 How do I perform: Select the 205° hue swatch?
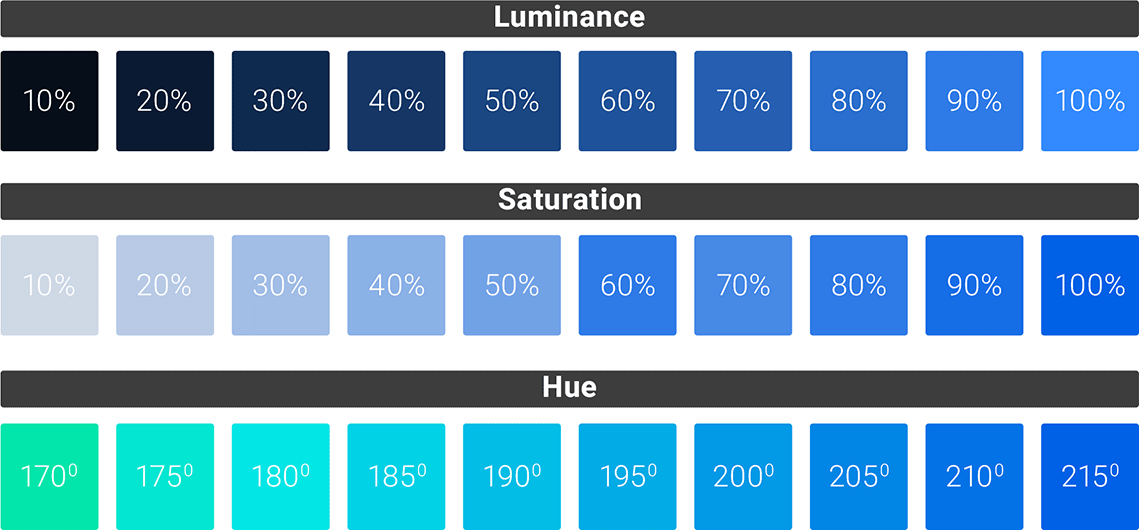[x=859, y=476]
